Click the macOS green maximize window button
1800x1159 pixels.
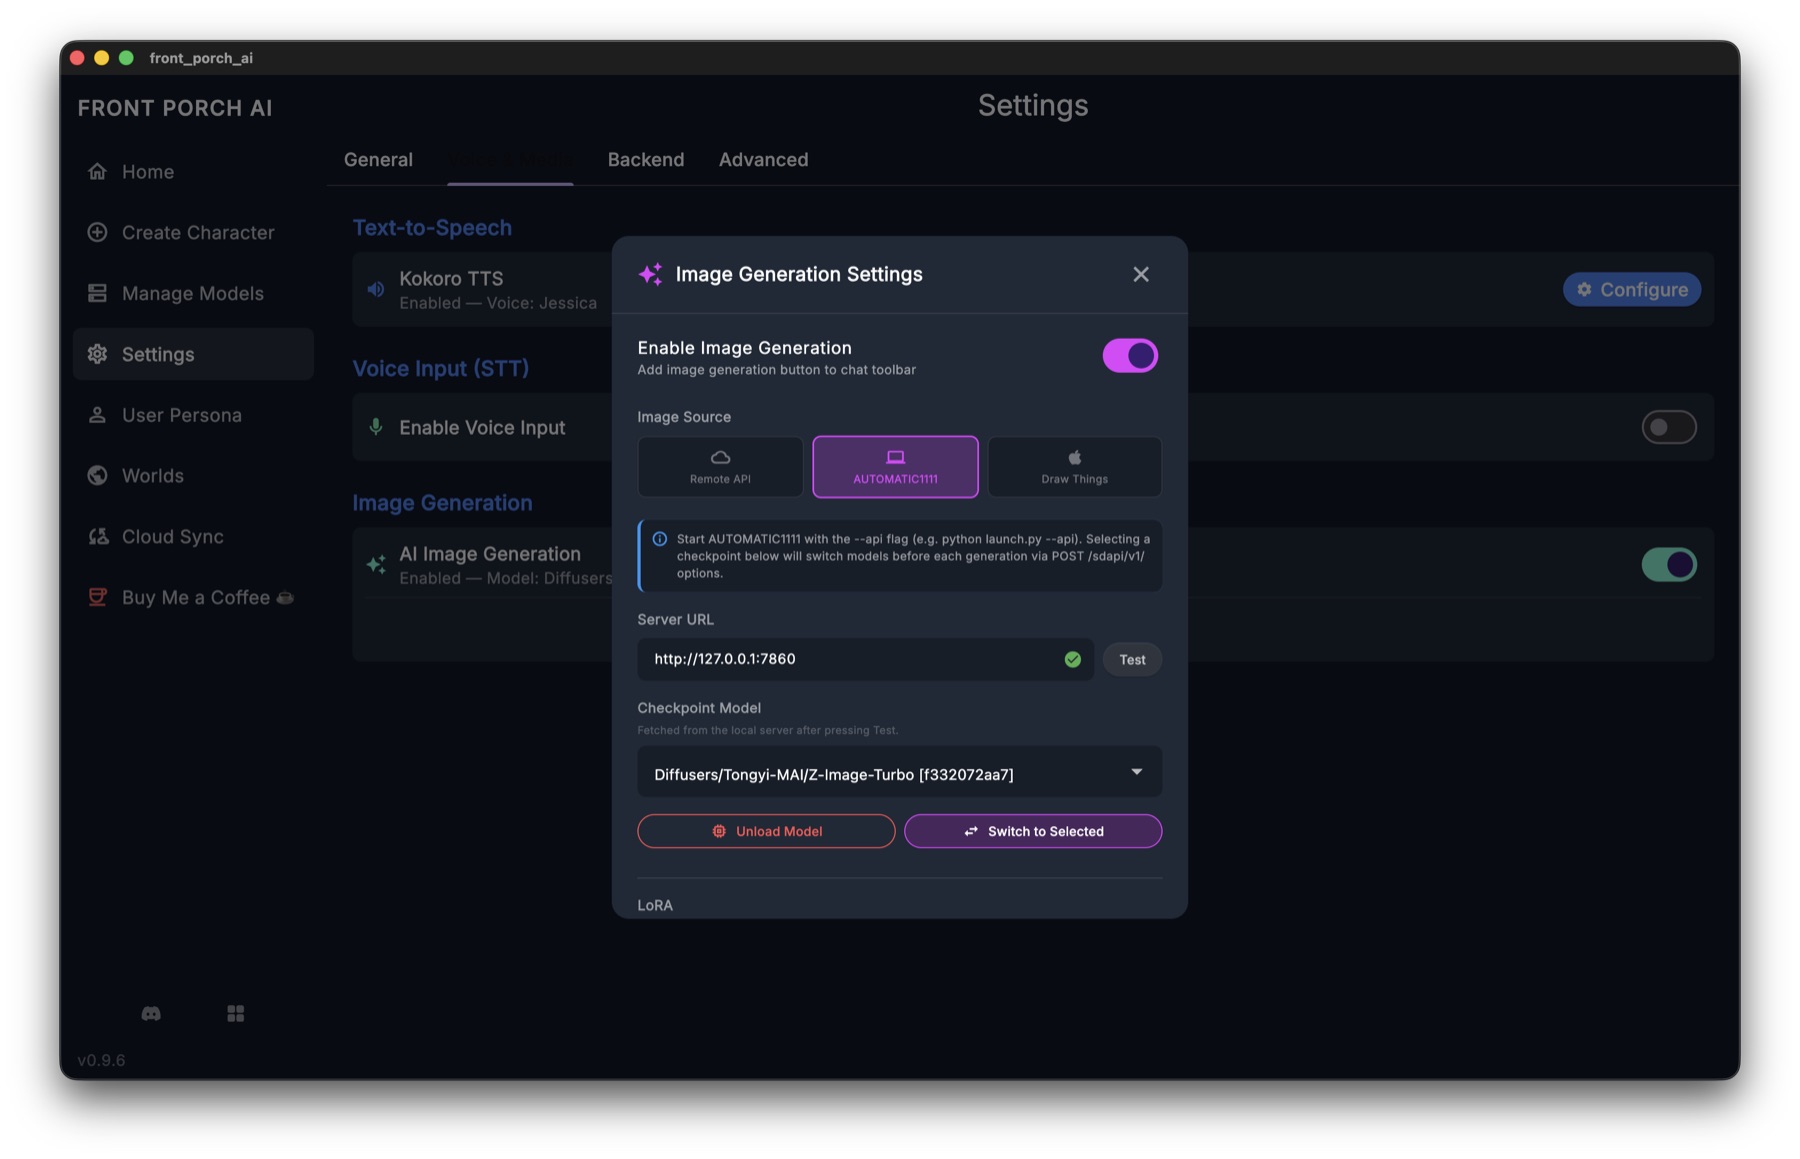[126, 58]
